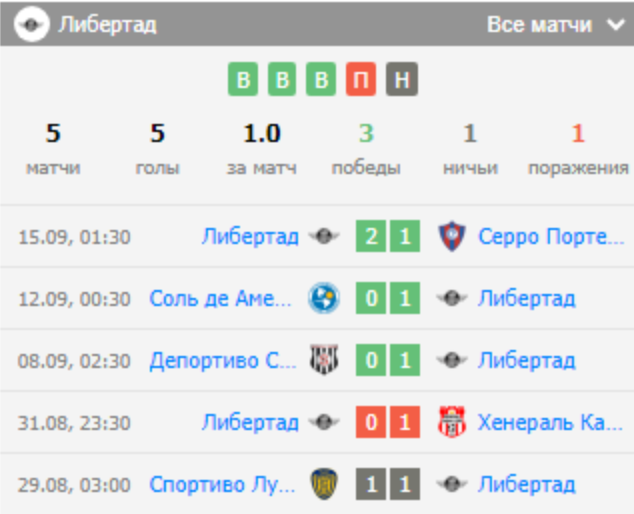Open the Соль де Аме... team link
The height and width of the screenshot is (514, 634).
pos(222,298)
